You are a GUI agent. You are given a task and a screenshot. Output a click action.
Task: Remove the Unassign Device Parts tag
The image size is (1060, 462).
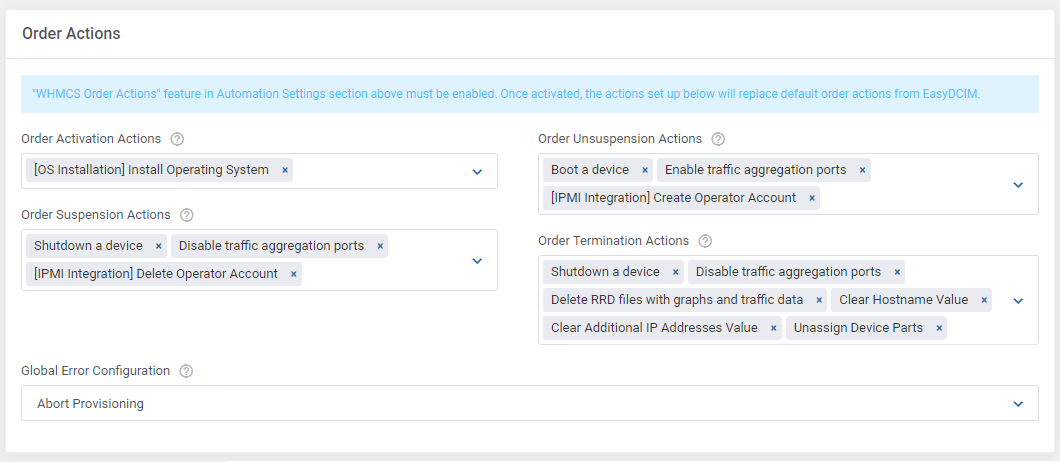[938, 328]
